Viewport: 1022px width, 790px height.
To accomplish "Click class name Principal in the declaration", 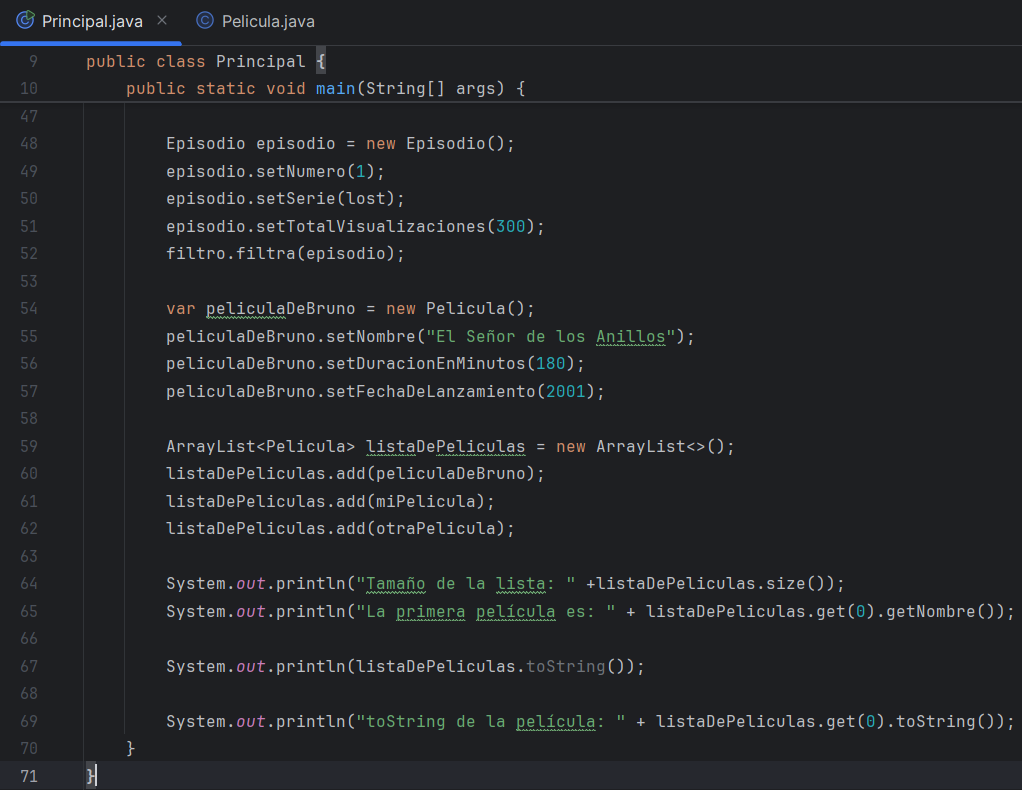I will pos(260,62).
